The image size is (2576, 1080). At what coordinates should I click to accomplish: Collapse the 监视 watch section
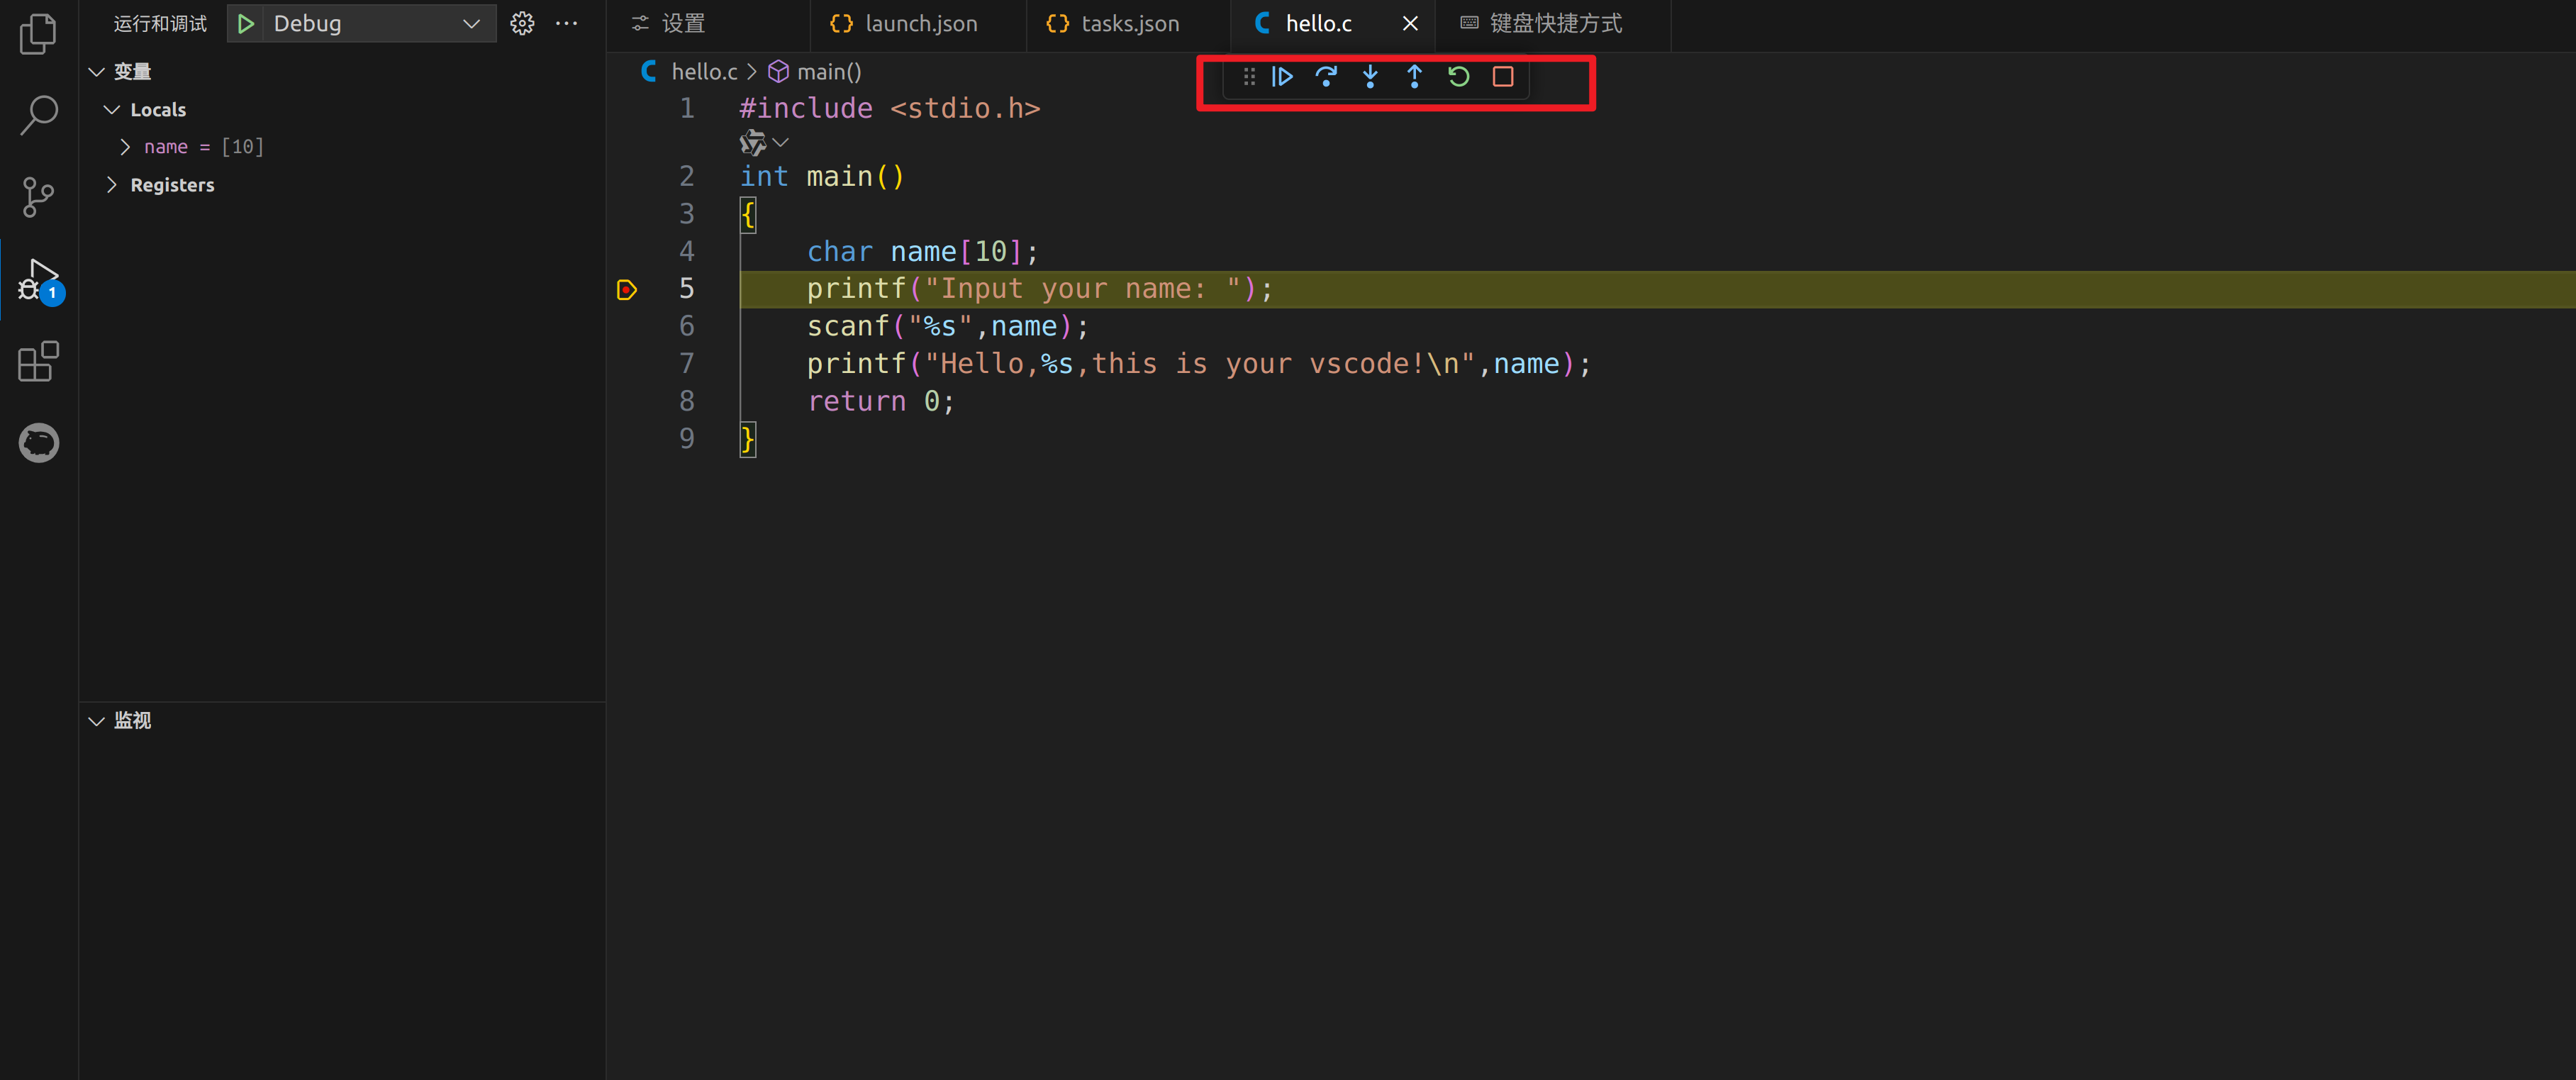tap(96, 721)
